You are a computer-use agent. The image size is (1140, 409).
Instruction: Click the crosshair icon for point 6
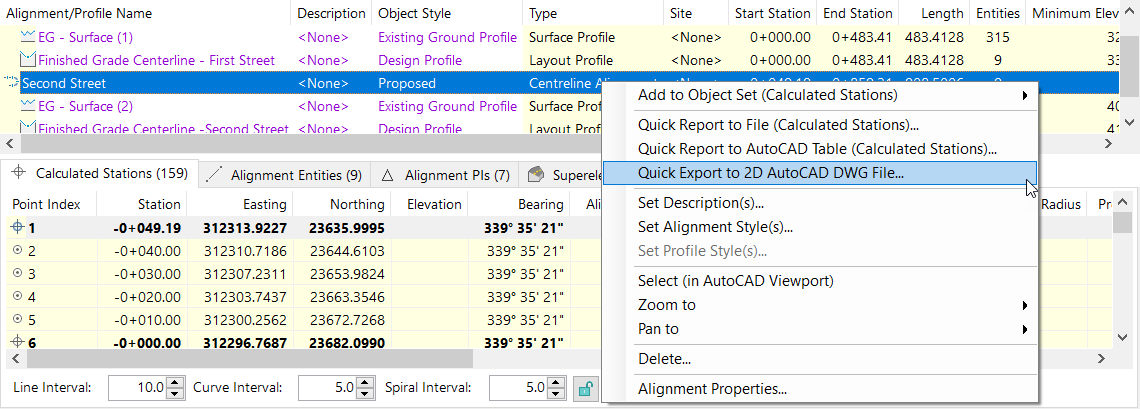point(17,343)
